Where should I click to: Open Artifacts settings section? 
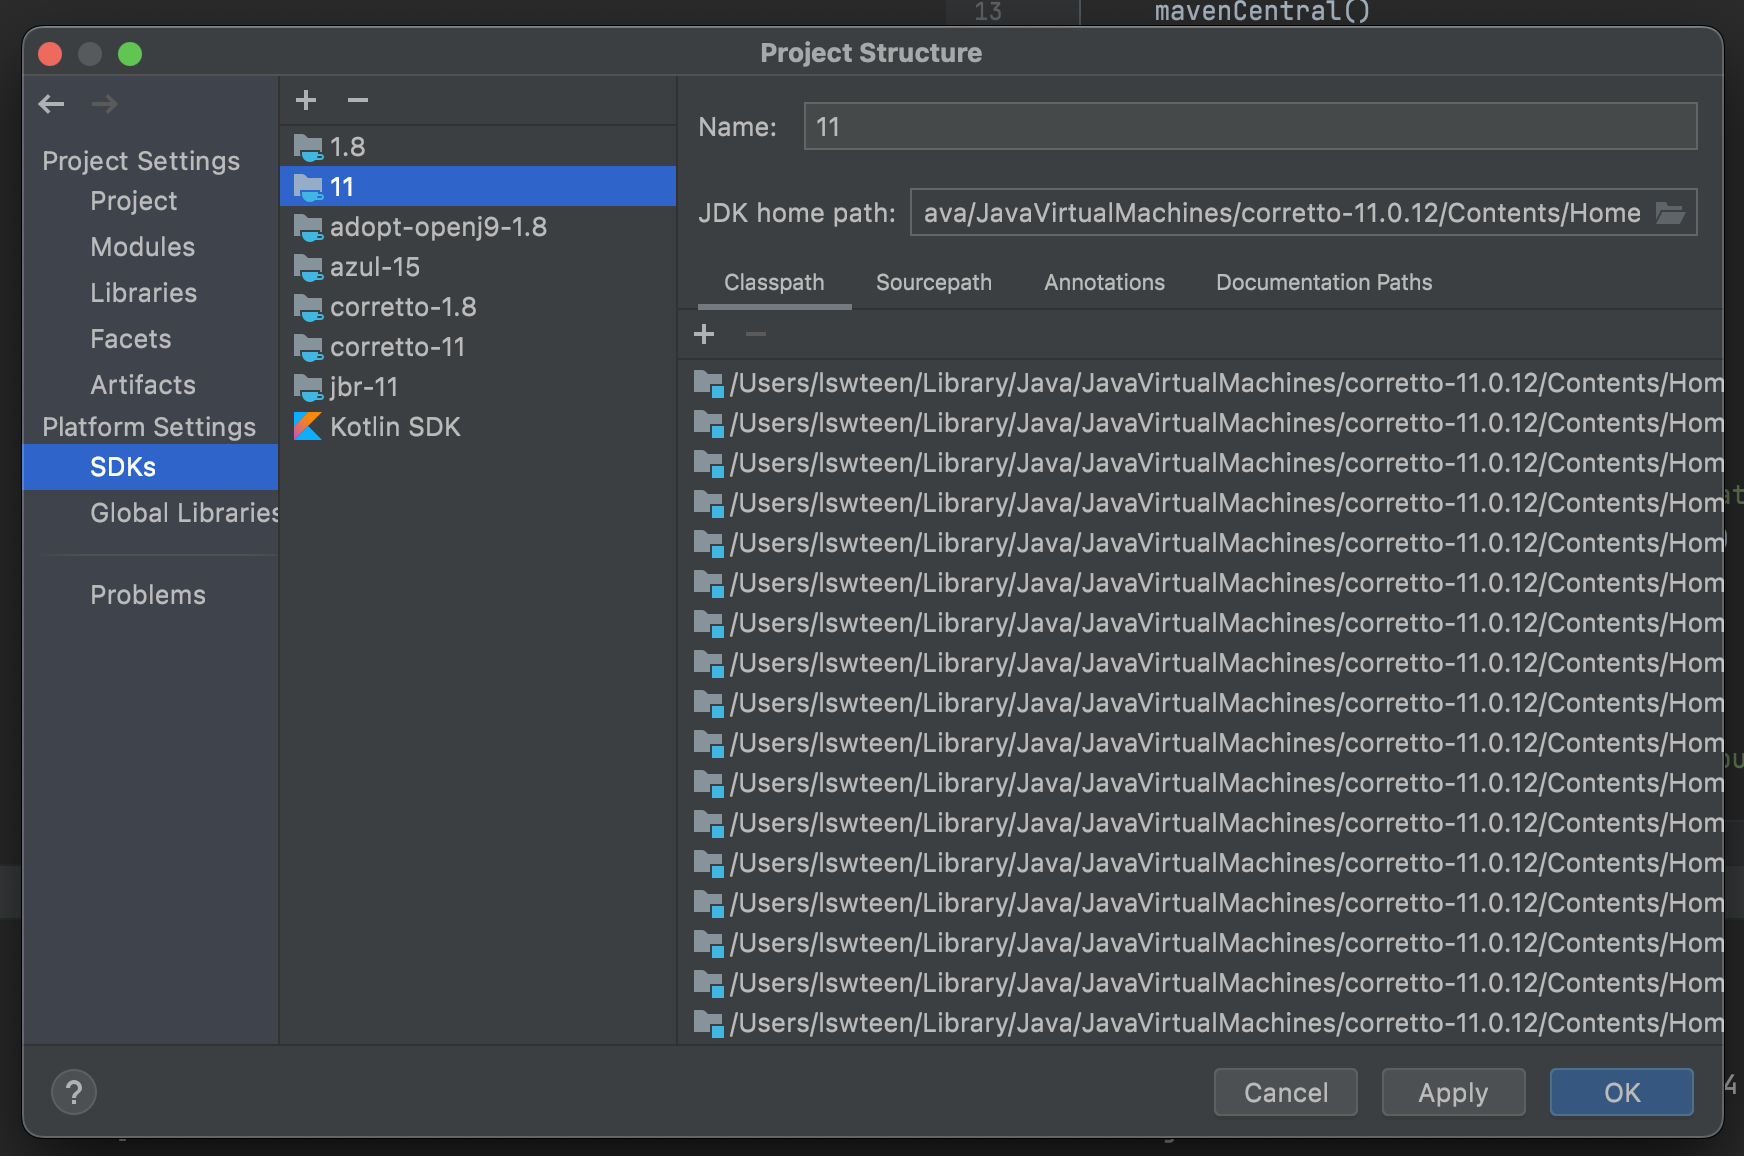click(x=143, y=385)
